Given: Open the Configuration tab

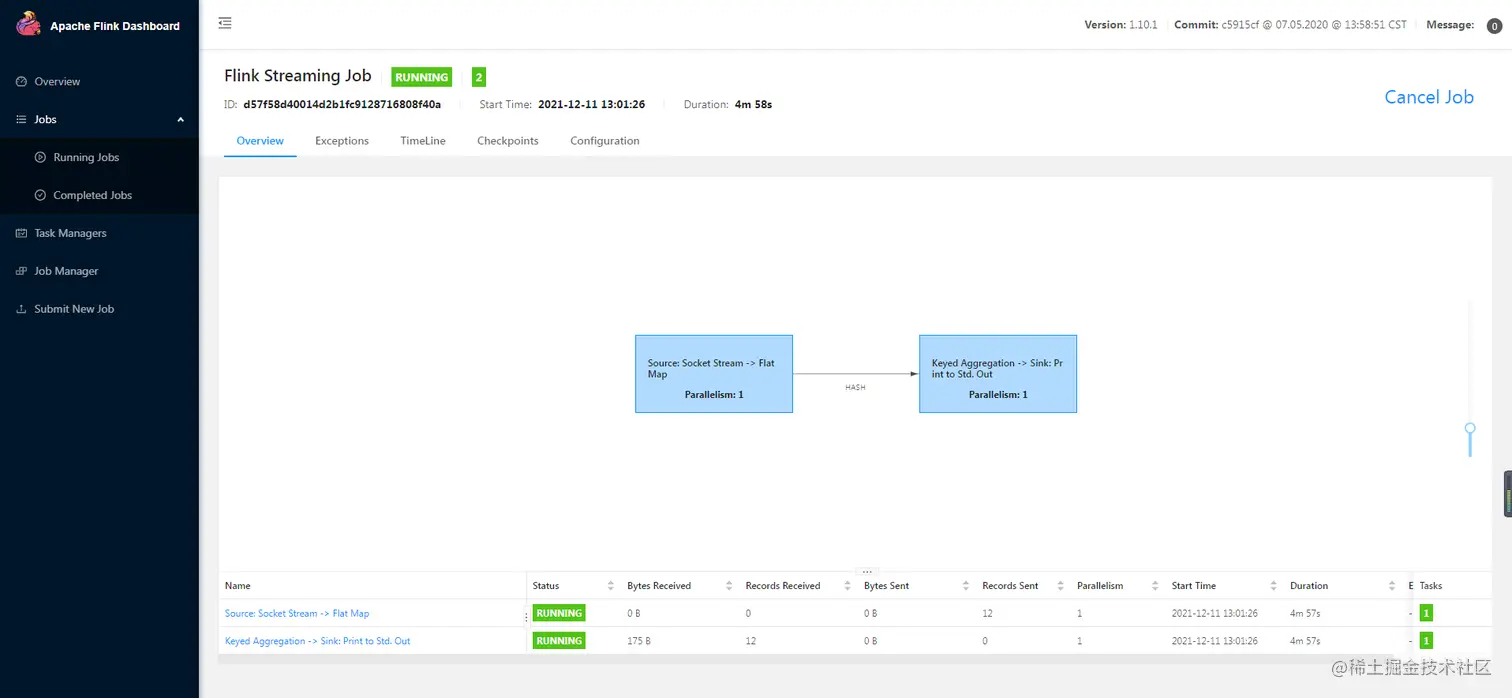Looking at the screenshot, I should click(x=604, y=141).
